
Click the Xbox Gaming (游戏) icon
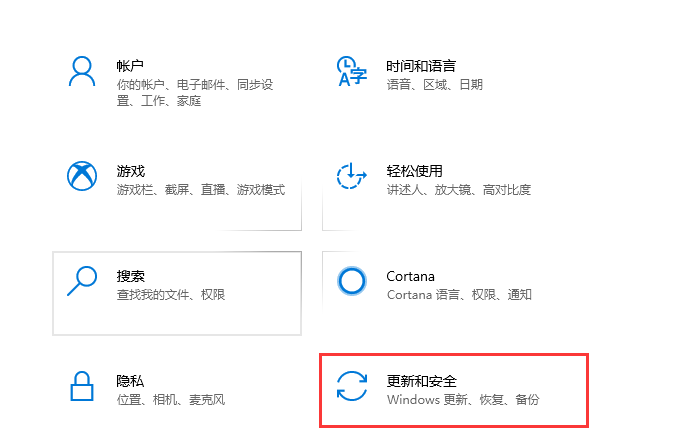81,176
